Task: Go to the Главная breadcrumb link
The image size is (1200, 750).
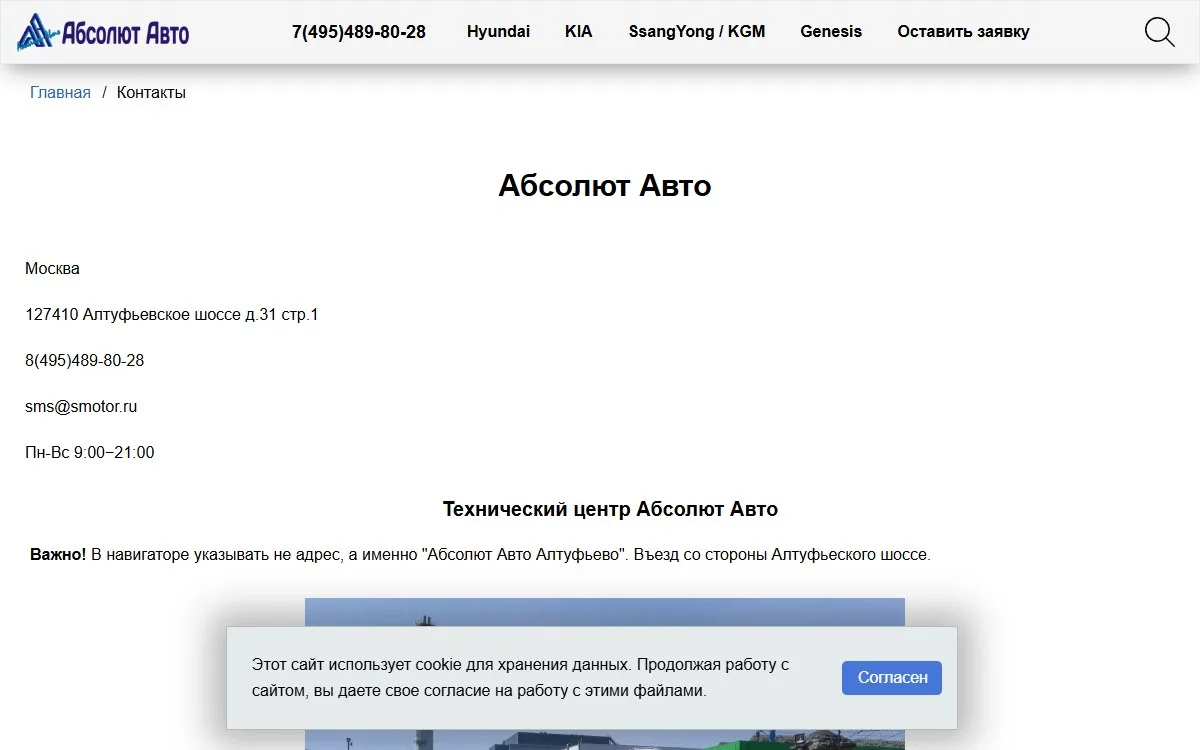Action: [x=60, y=93]
